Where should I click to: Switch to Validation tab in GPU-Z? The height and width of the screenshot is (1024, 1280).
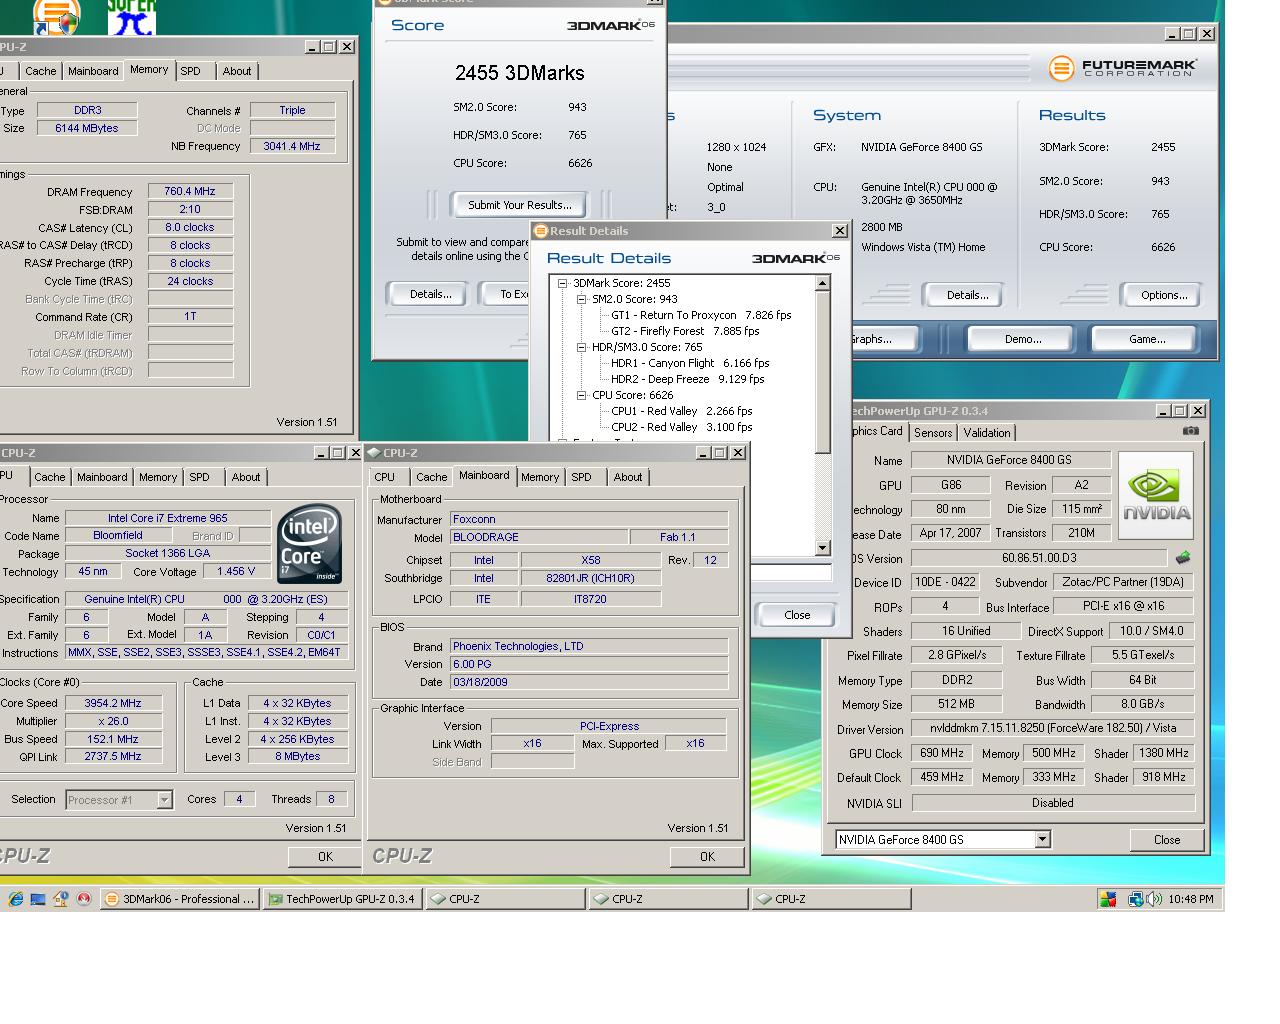987,433
